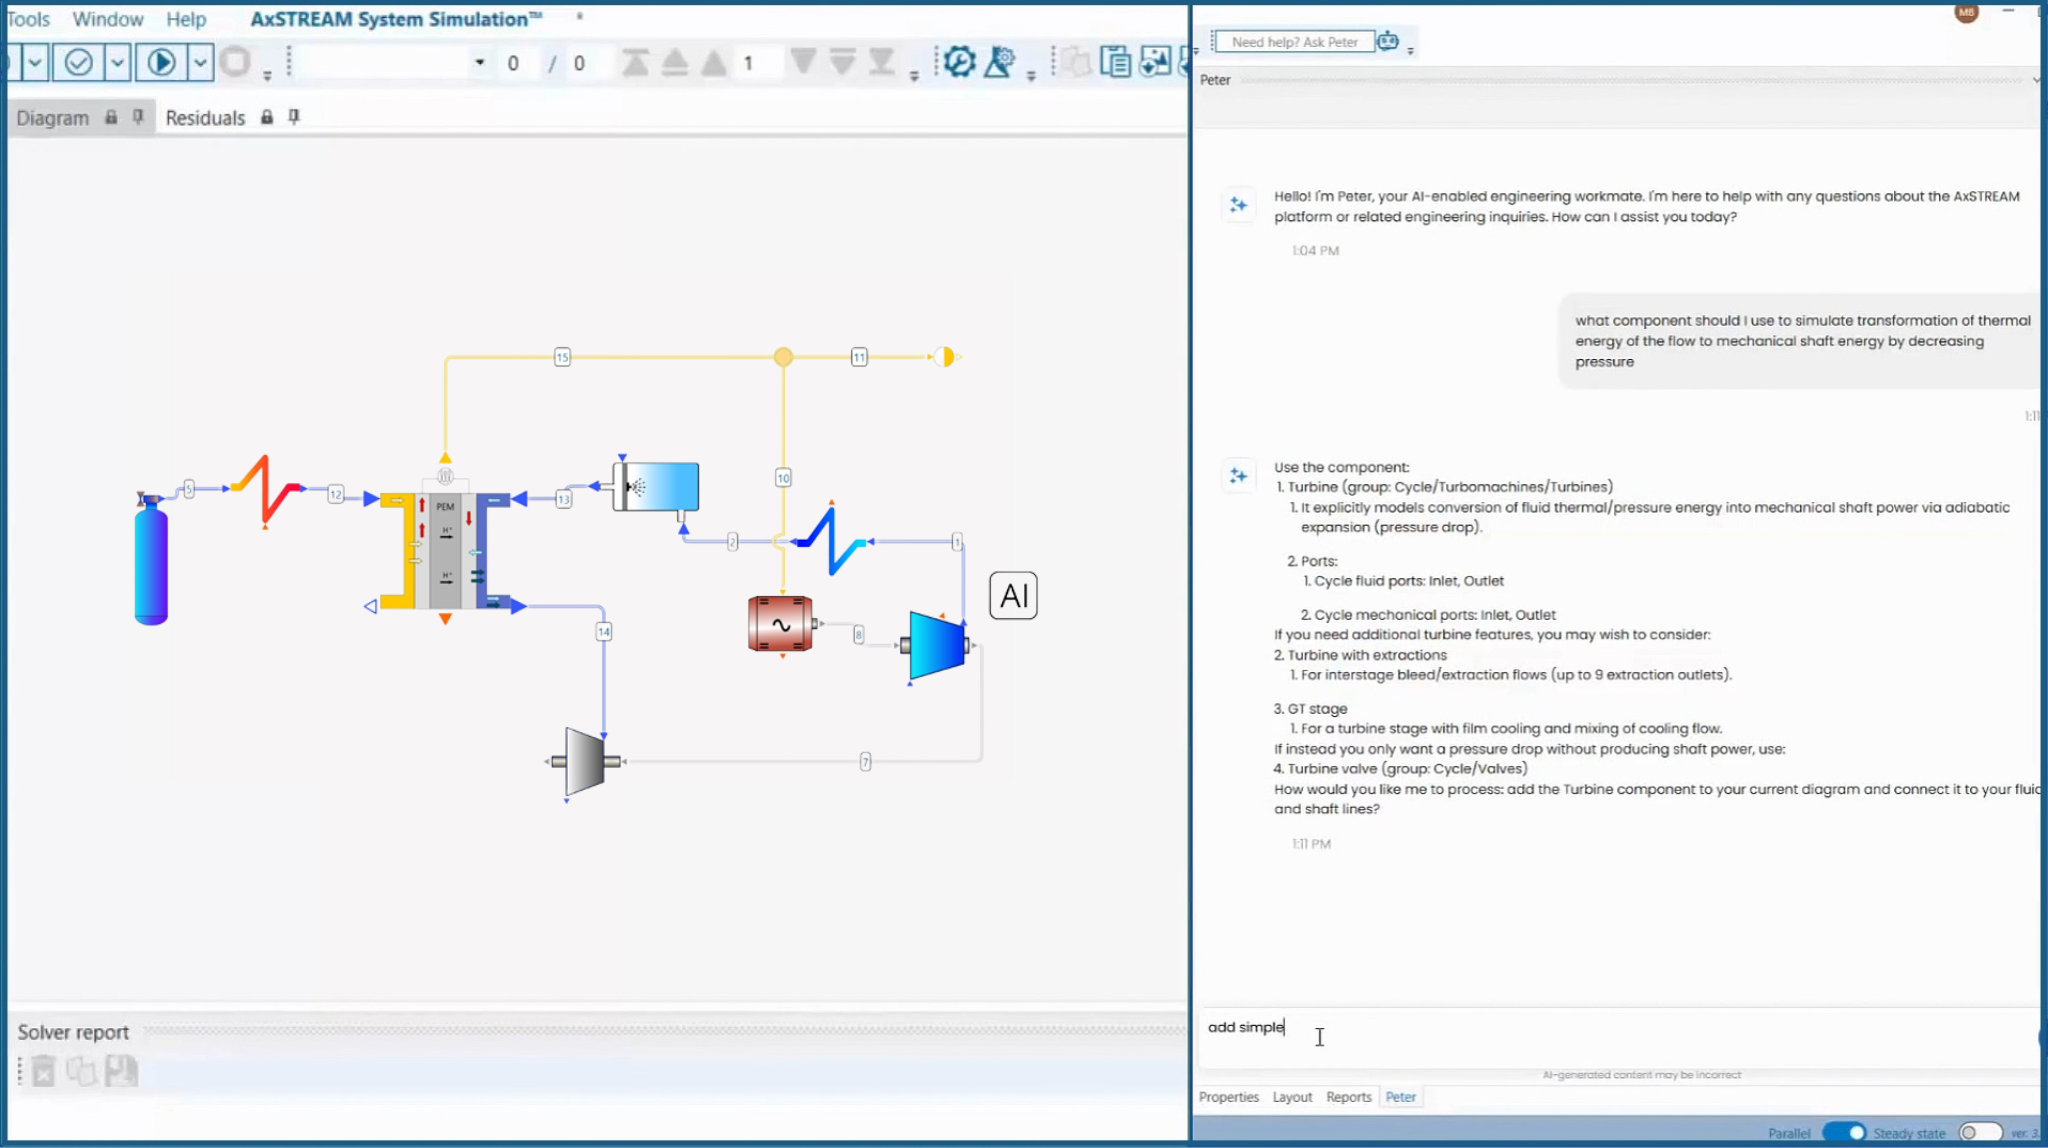
Task: Click the Need help? Ask Peter field
Action: click(x=1294, y=42)
